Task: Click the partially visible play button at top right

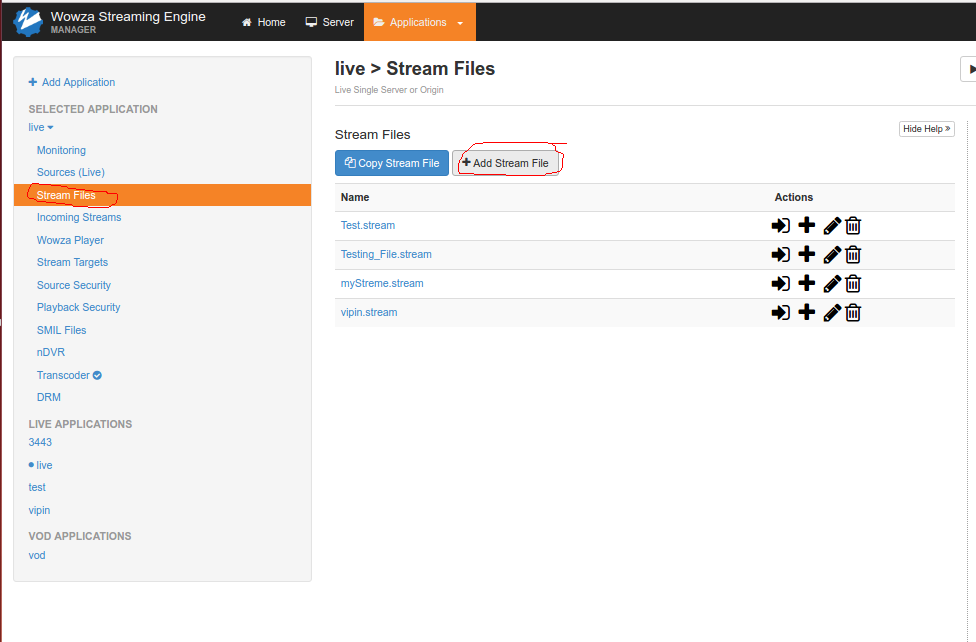Action: [969, 69]
